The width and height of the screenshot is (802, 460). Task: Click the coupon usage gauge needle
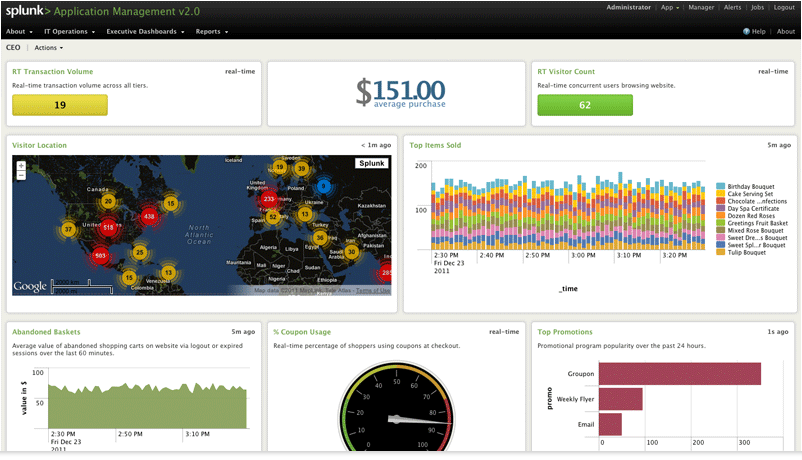(420, 421)
